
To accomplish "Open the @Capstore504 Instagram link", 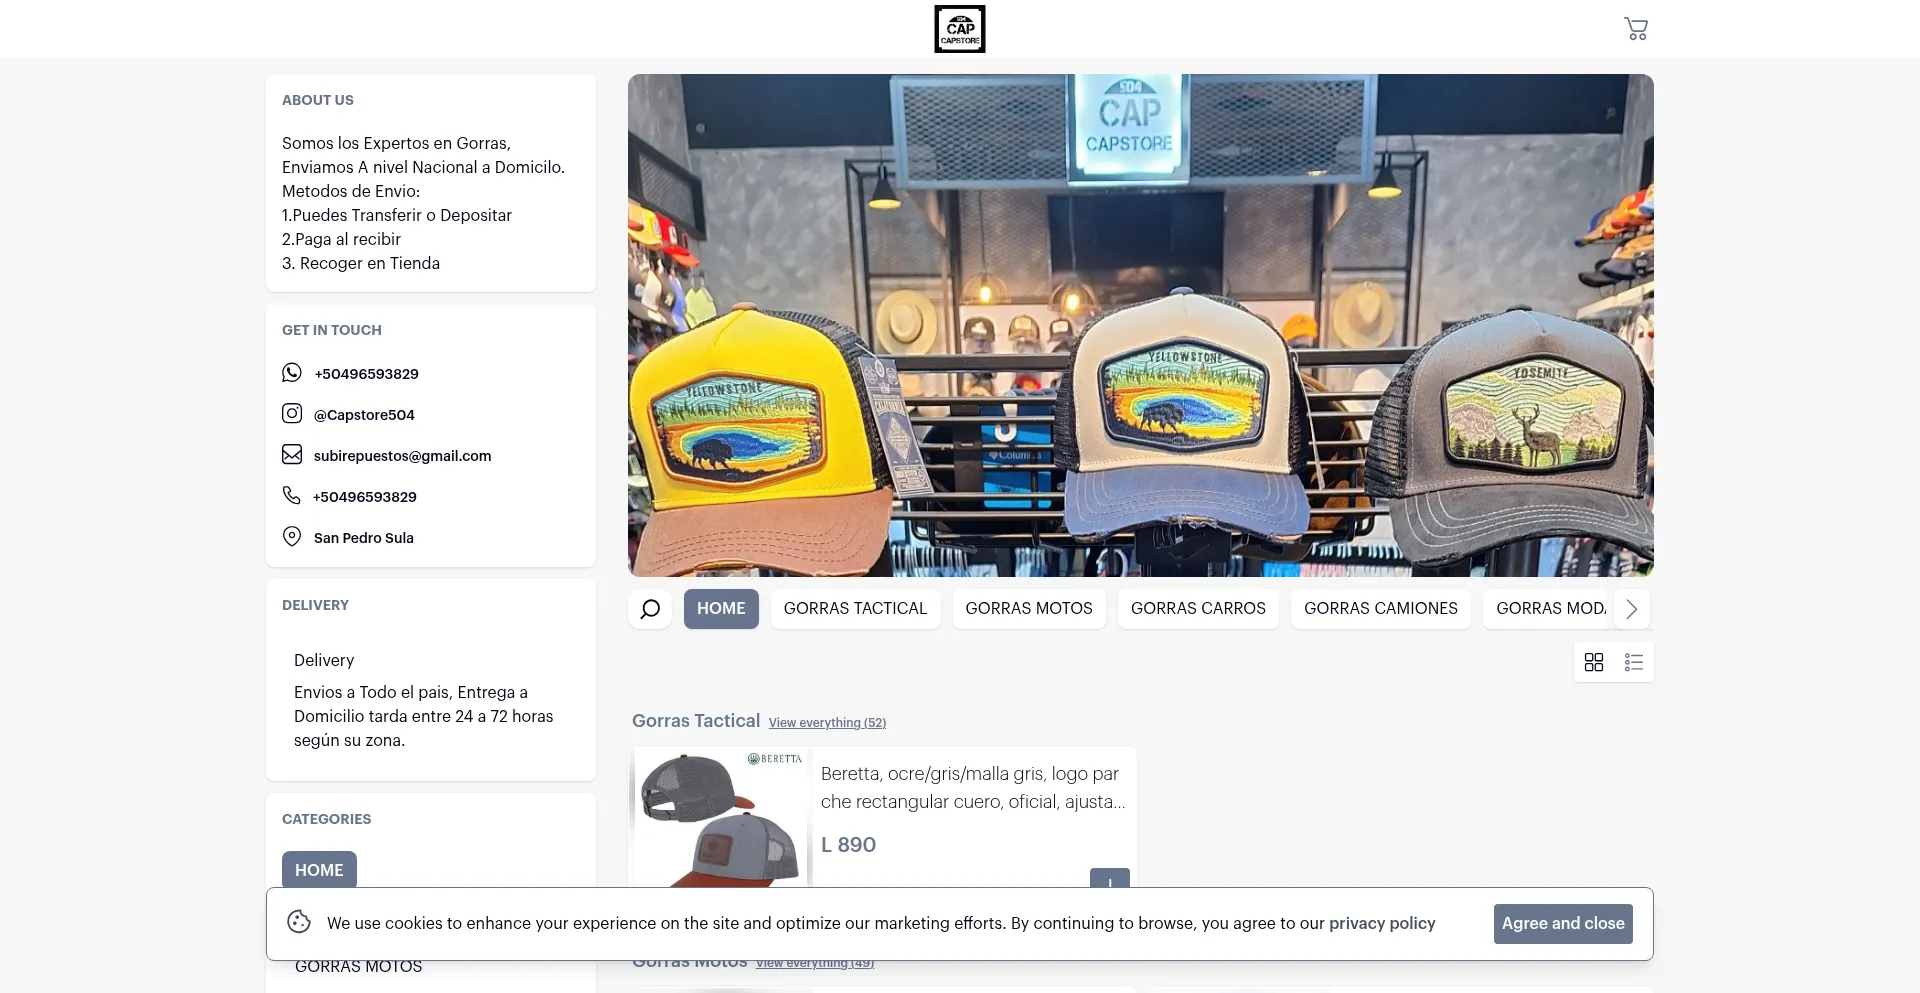I will coord(364,415).
